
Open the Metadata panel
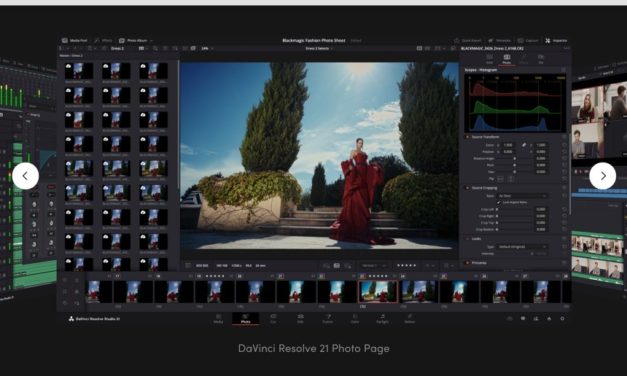[500, 40]
